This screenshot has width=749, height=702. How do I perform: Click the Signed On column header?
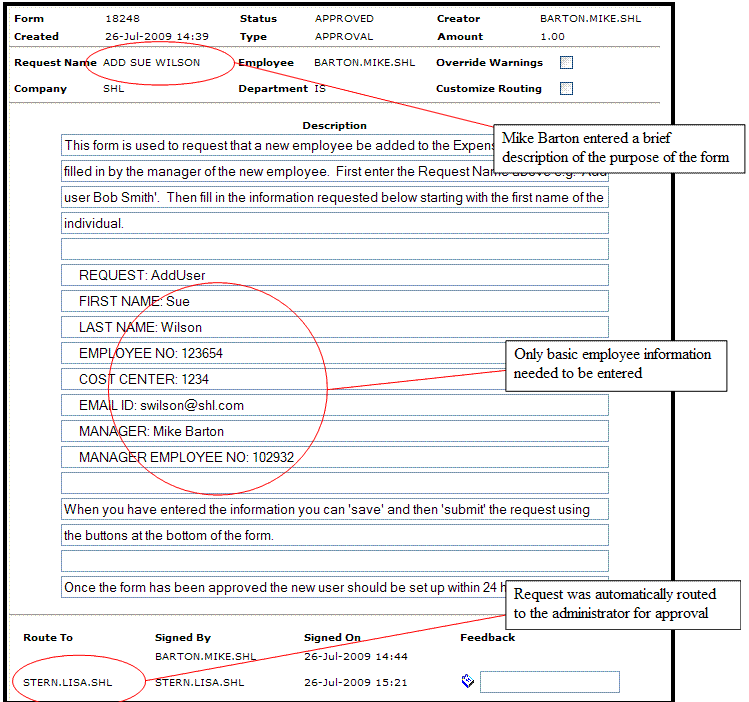click(x=332, y=638)
